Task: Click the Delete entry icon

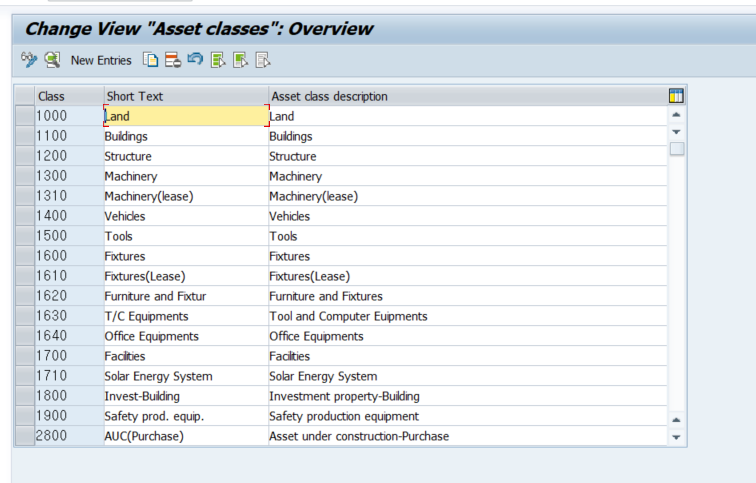Action: (x=173, y=60)
